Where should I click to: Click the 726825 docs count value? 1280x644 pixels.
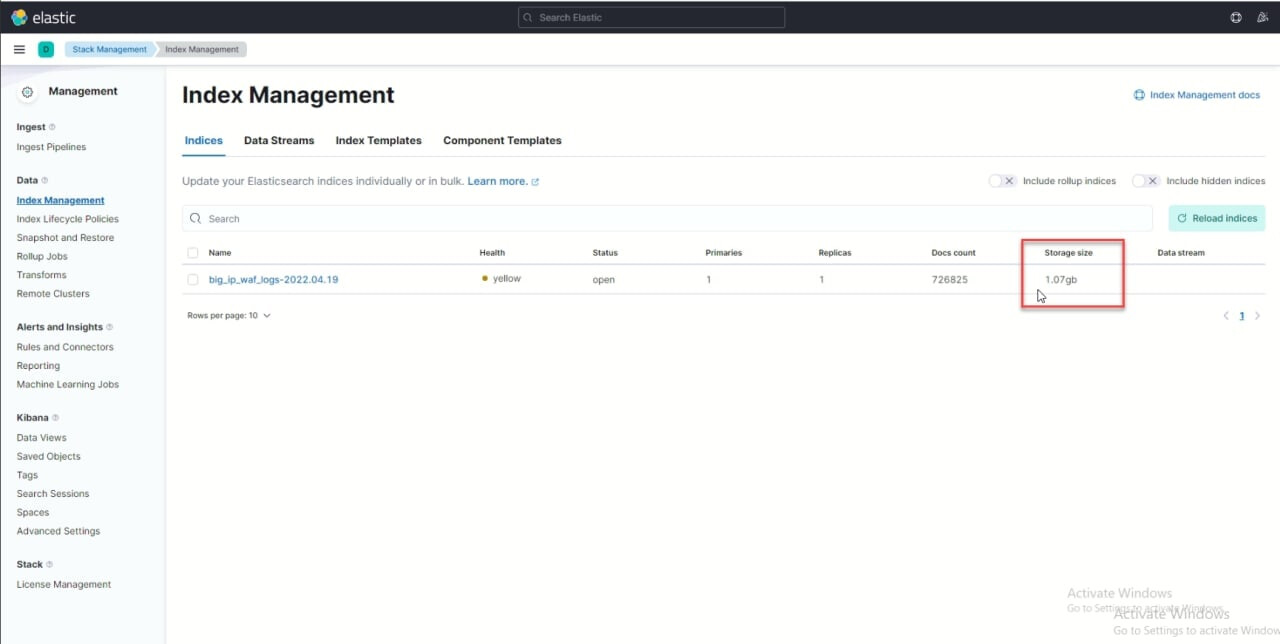pyautogui.click(x=949, y=280)
